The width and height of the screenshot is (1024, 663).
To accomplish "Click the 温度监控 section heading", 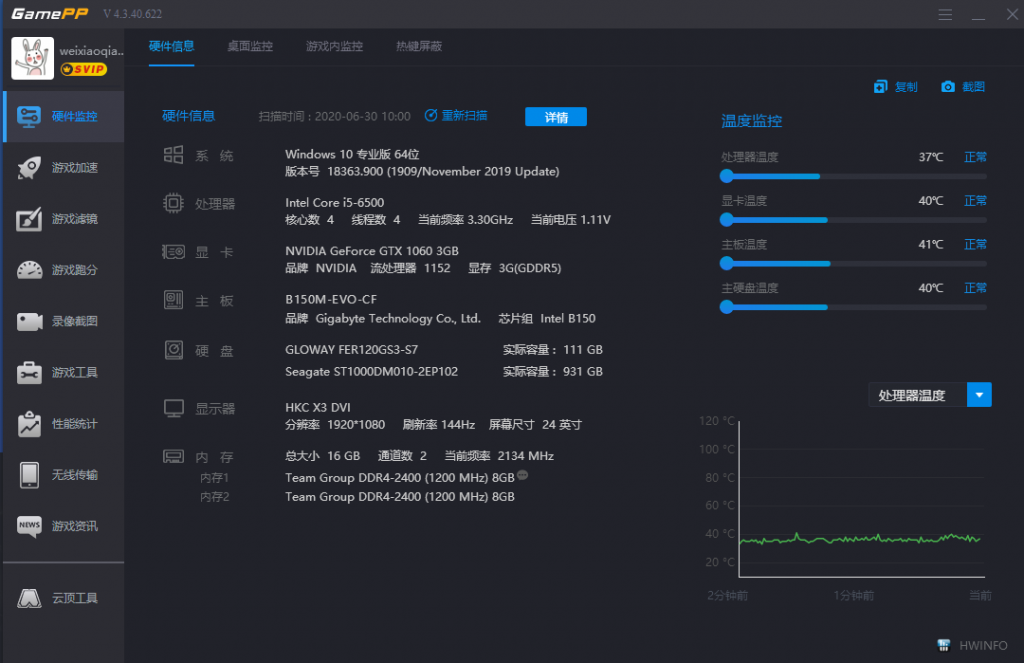I will 752,121.
